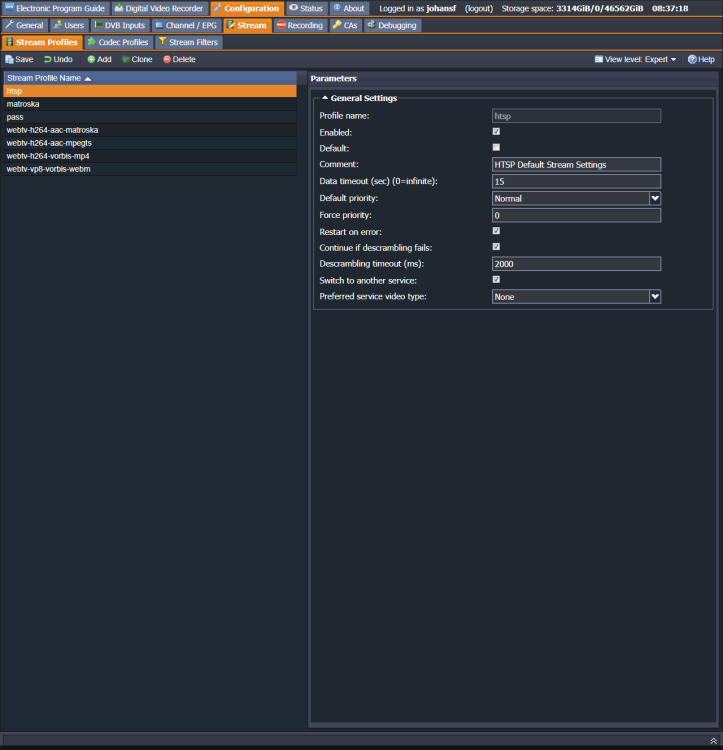
Task: Click the red Delete icon
Action: 167,59
